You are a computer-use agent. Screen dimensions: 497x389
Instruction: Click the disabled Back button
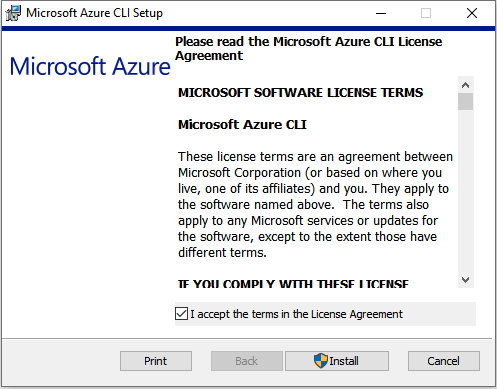tap(247, 361)
